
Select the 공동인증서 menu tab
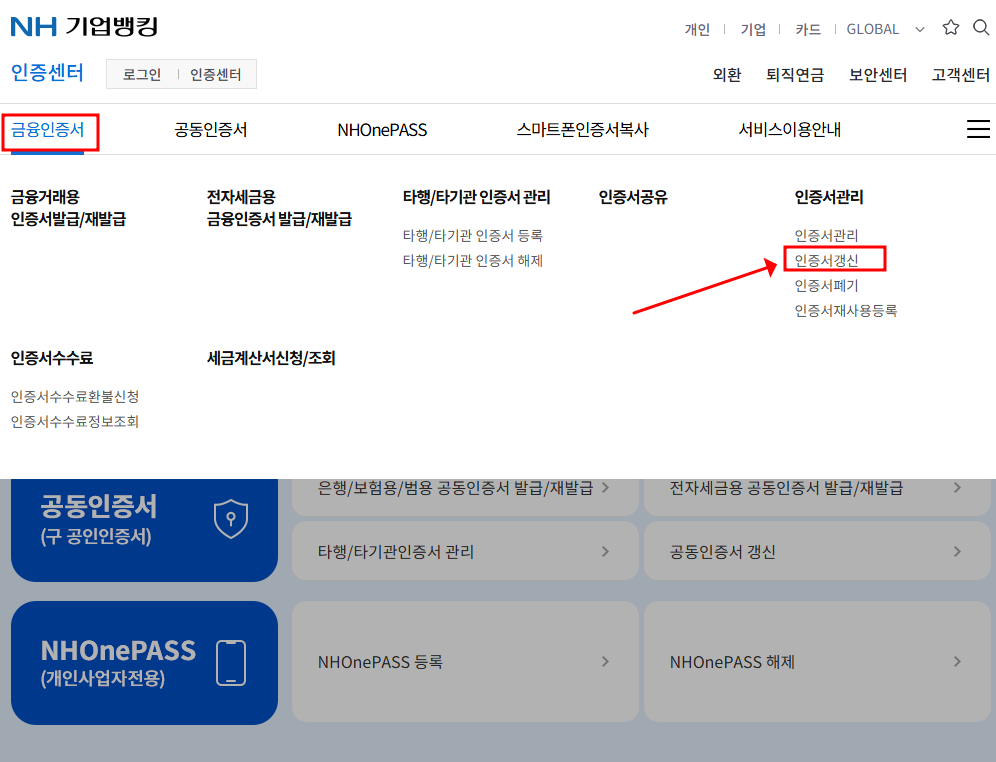[x=211, y=130]
